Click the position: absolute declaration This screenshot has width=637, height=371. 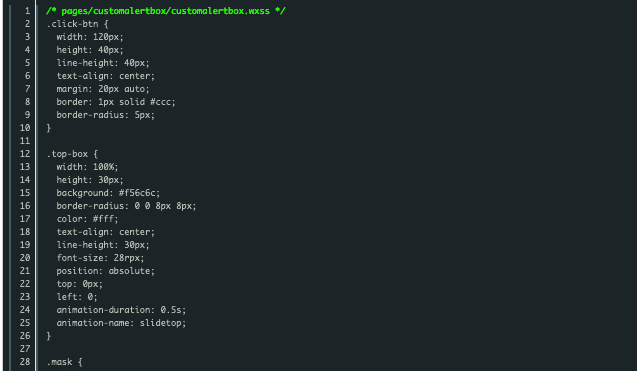click(x=106, y=271)
